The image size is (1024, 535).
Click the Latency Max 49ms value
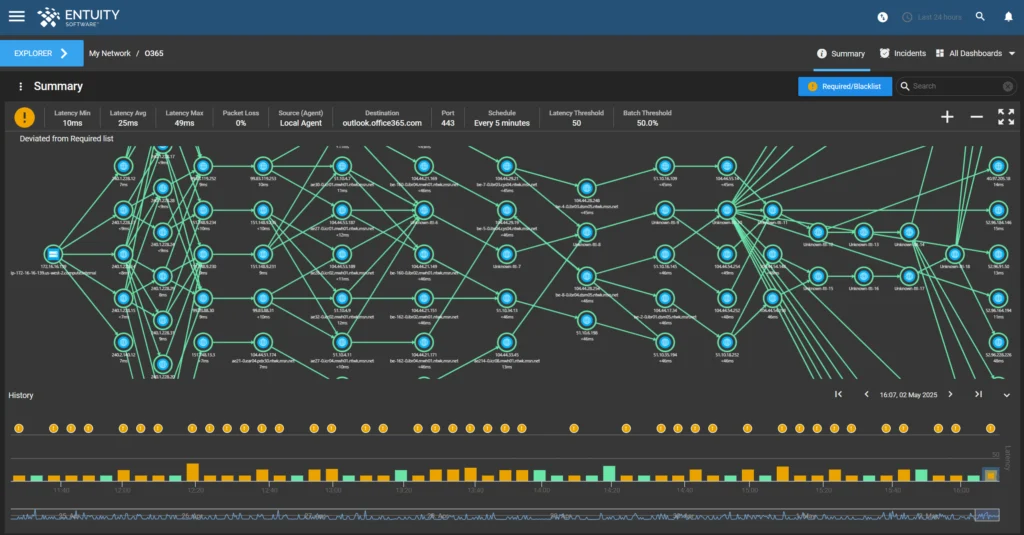(184, 123)
